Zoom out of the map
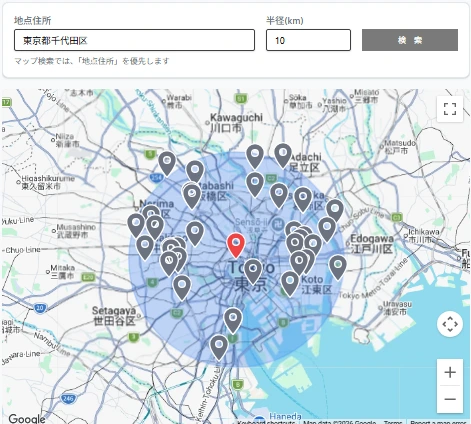 coord(450,399)
